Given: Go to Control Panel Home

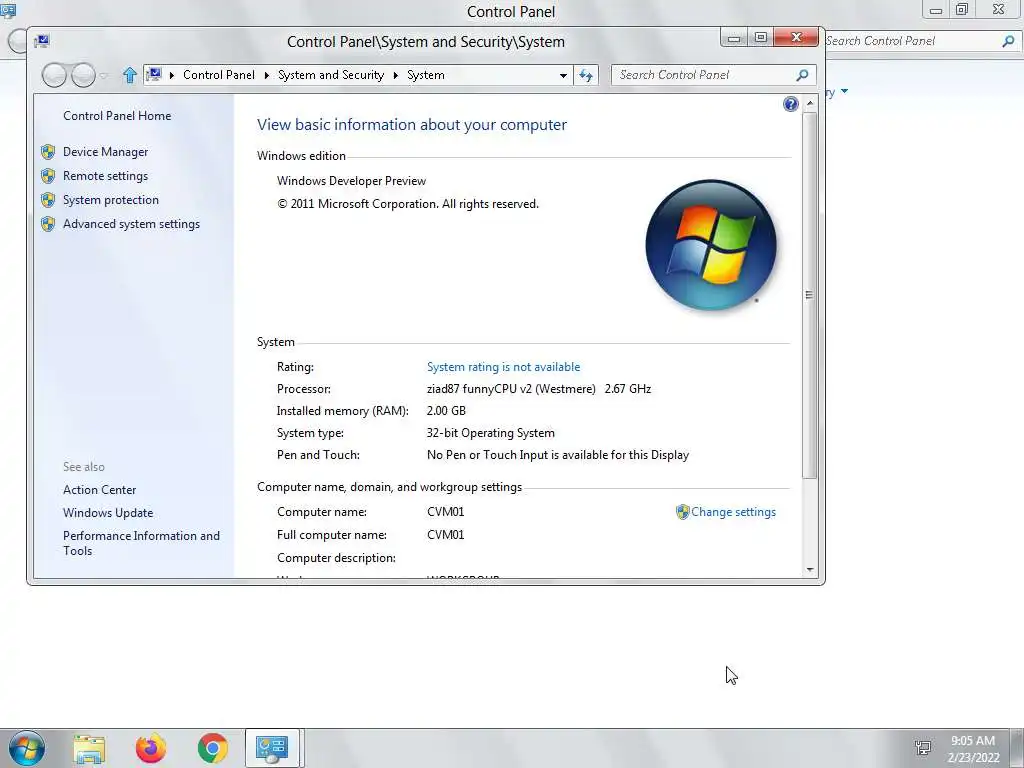Looking at the screenshot, I should coord(117,116).
